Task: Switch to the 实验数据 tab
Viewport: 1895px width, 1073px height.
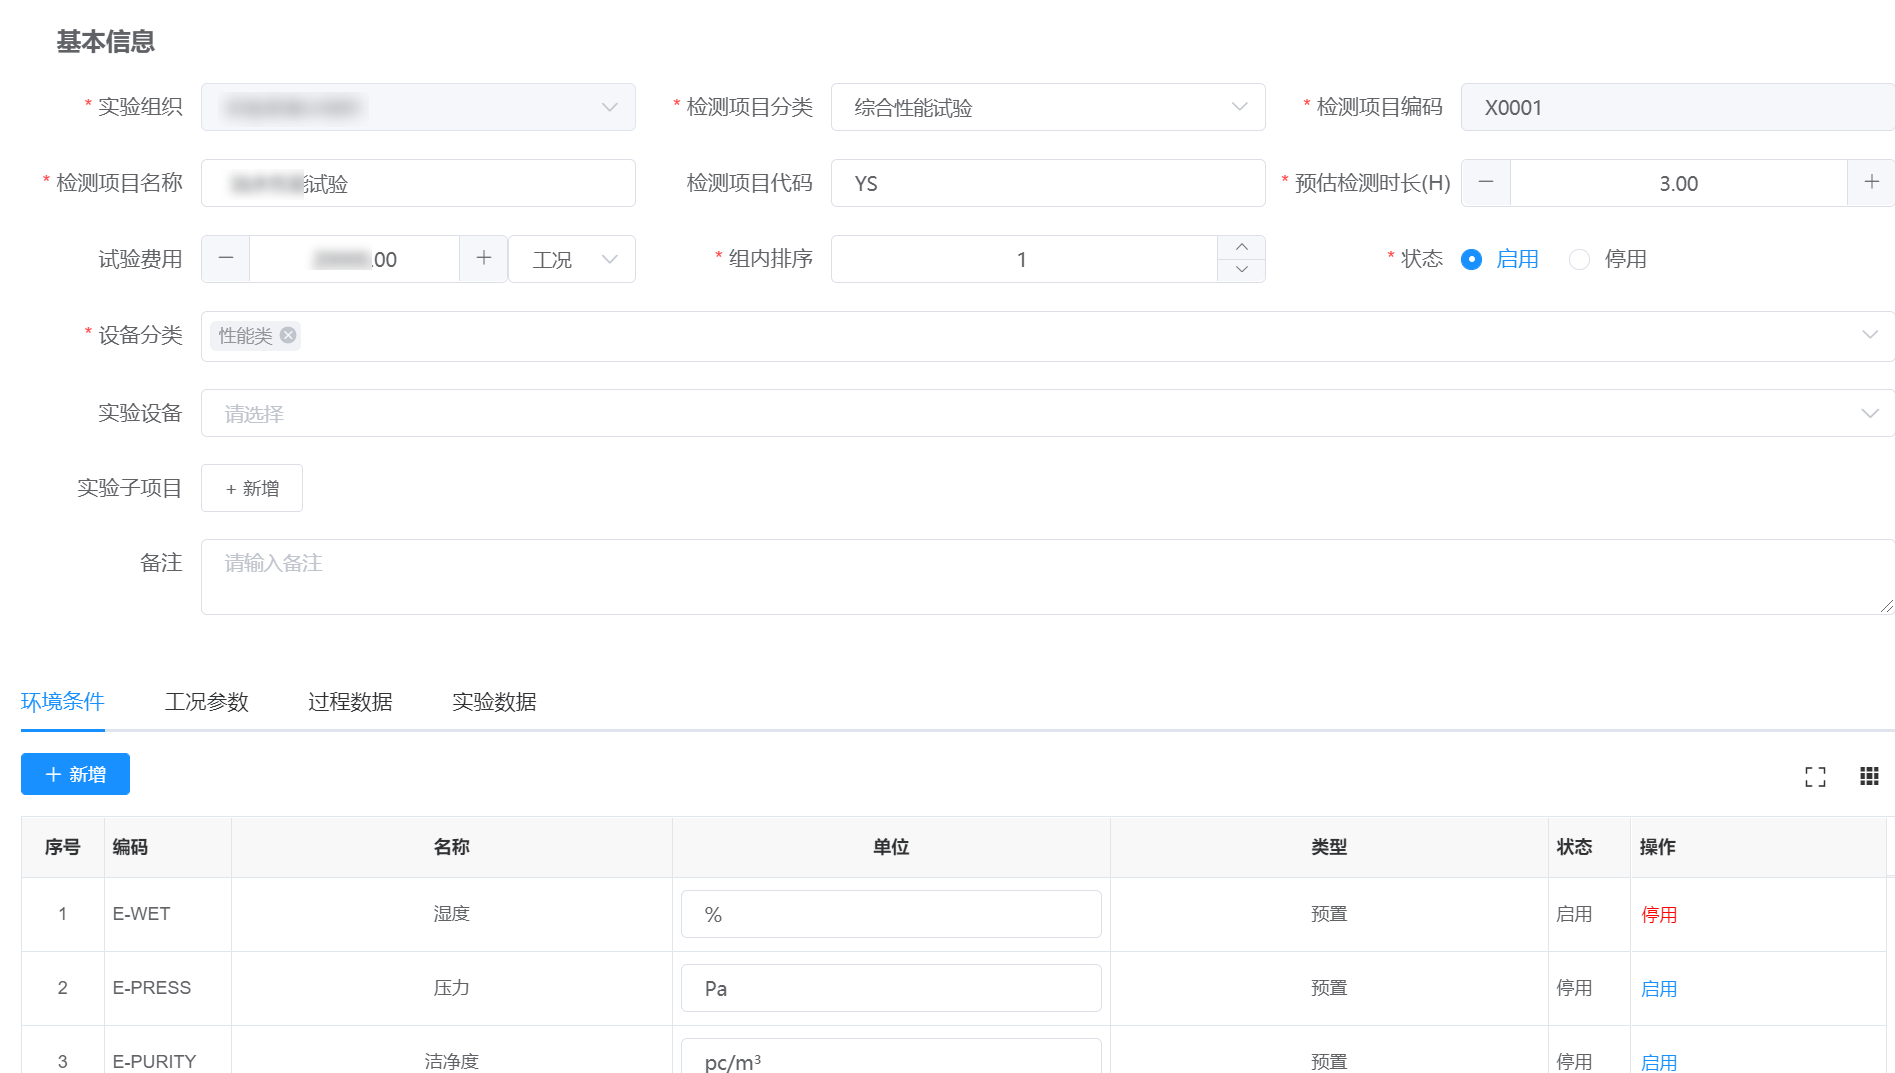Action: click(494, 701)
